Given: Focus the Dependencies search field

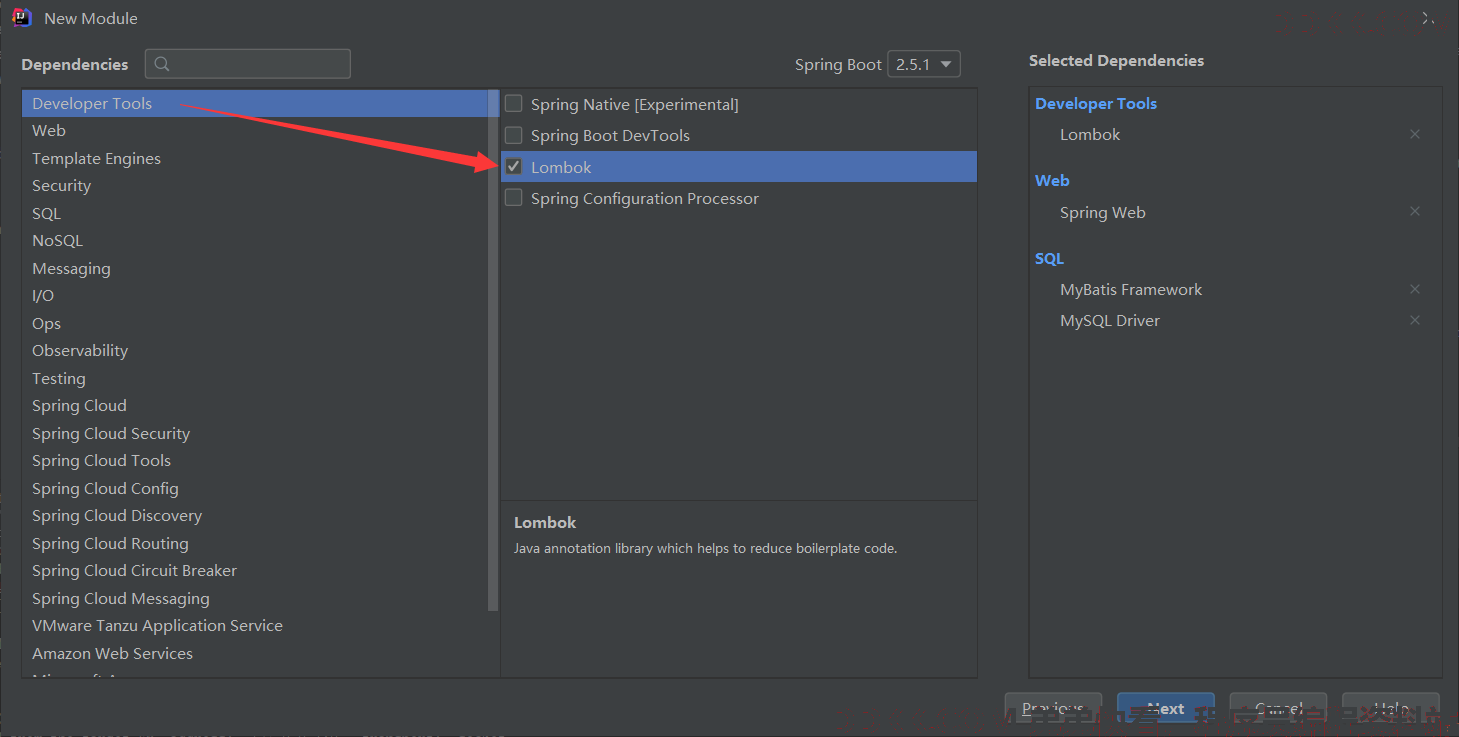Looking at the screenshot, I should pyautogui.click(x=248, y=64).
